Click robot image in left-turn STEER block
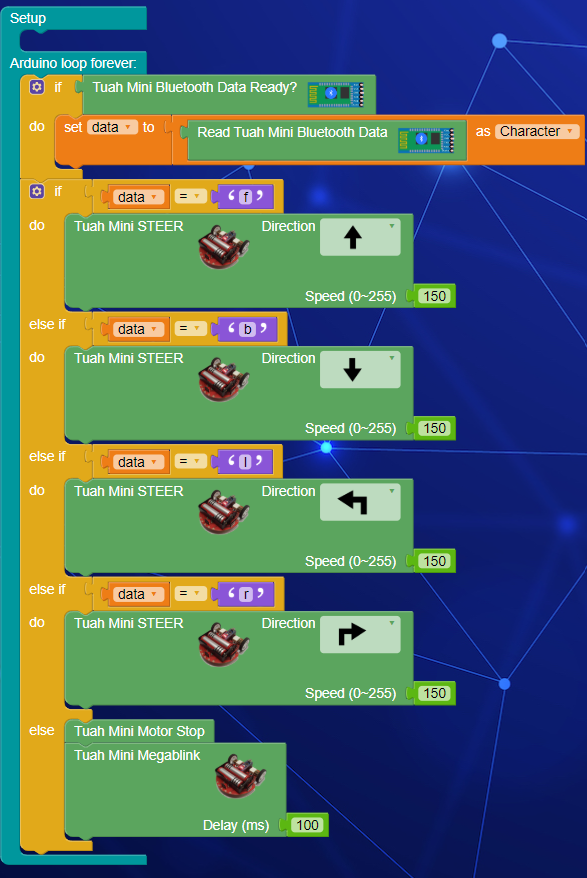The image size is (587, 878). (x=223, y=512)
